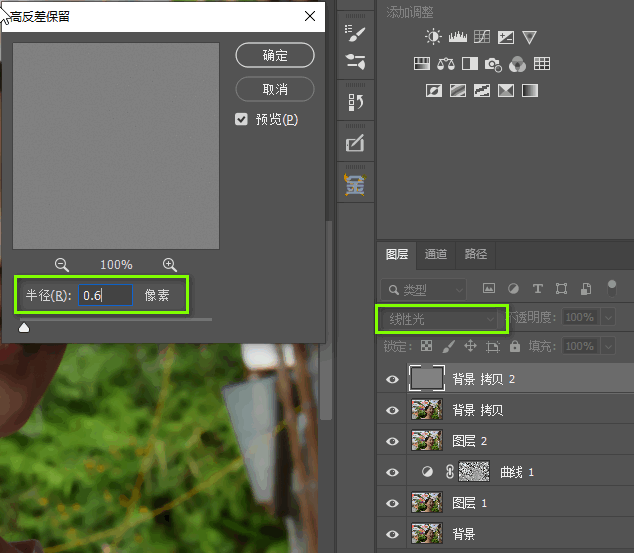Select the 背景 拷贝 2 layer thumbnail

coord(427,378)
